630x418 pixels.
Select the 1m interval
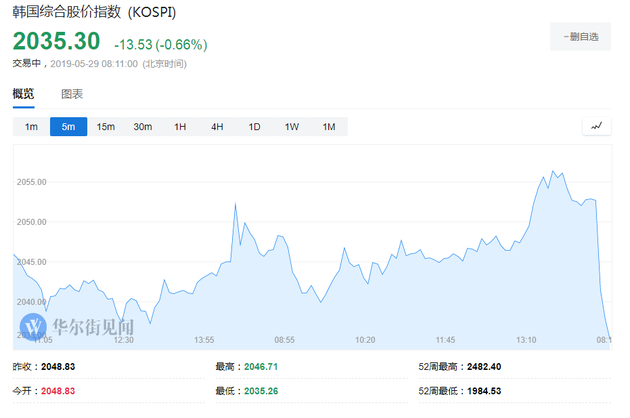(x=31, y=127)
